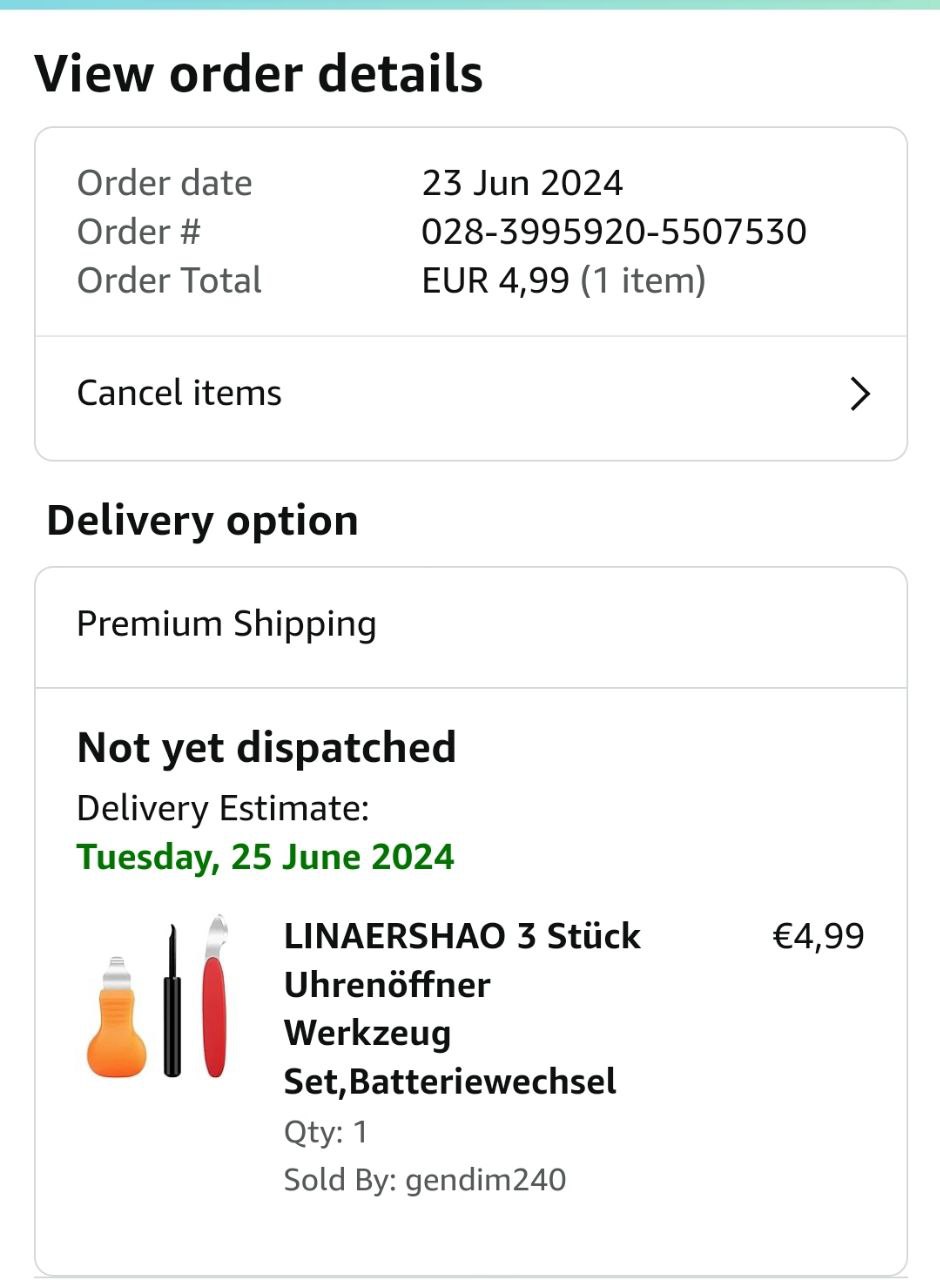Click the green Tuesday, 25 June 2024 date
940x1280 pixels.
[266, 857]
